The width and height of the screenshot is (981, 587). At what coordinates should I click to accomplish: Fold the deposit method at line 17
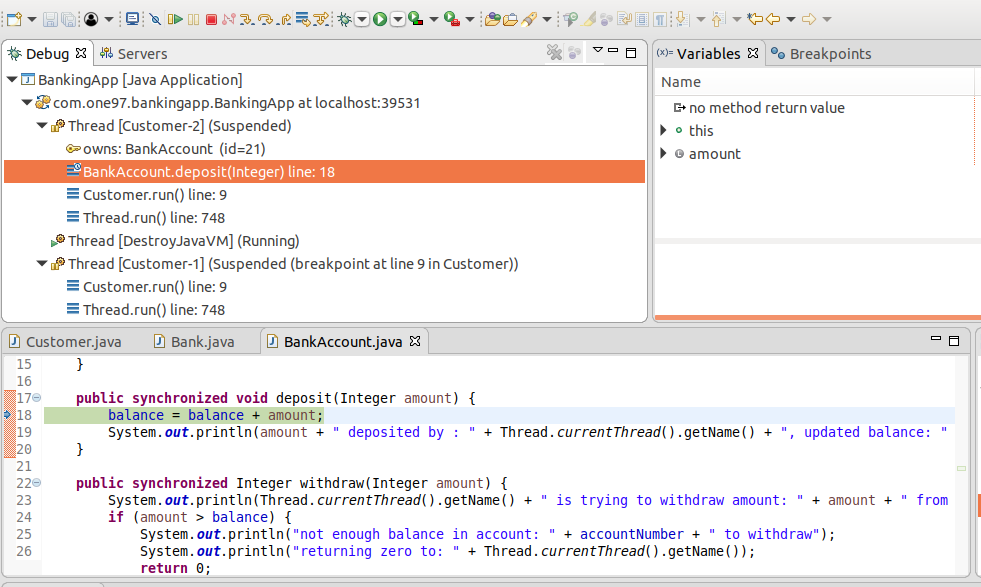37,398
